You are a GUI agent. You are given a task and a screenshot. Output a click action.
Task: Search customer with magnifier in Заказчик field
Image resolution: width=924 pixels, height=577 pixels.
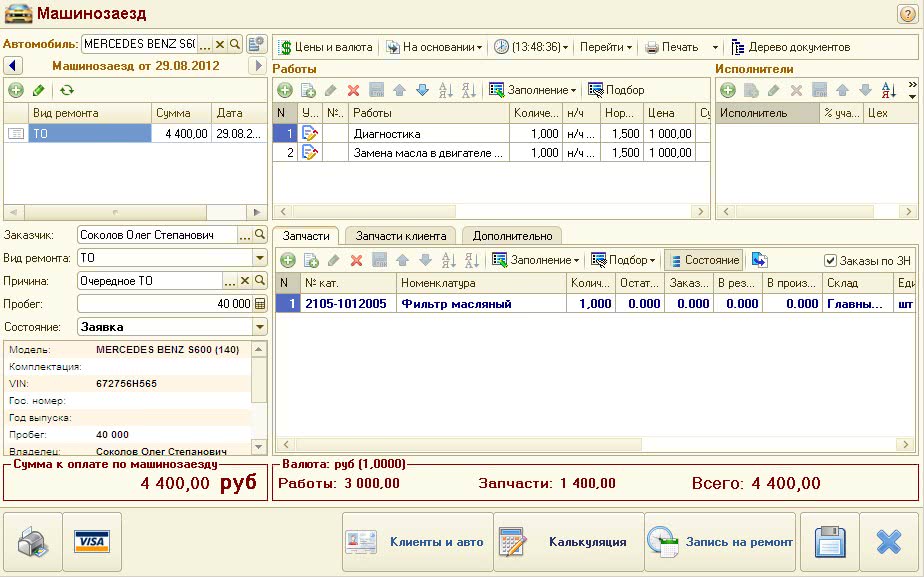[x=260, y=235]
